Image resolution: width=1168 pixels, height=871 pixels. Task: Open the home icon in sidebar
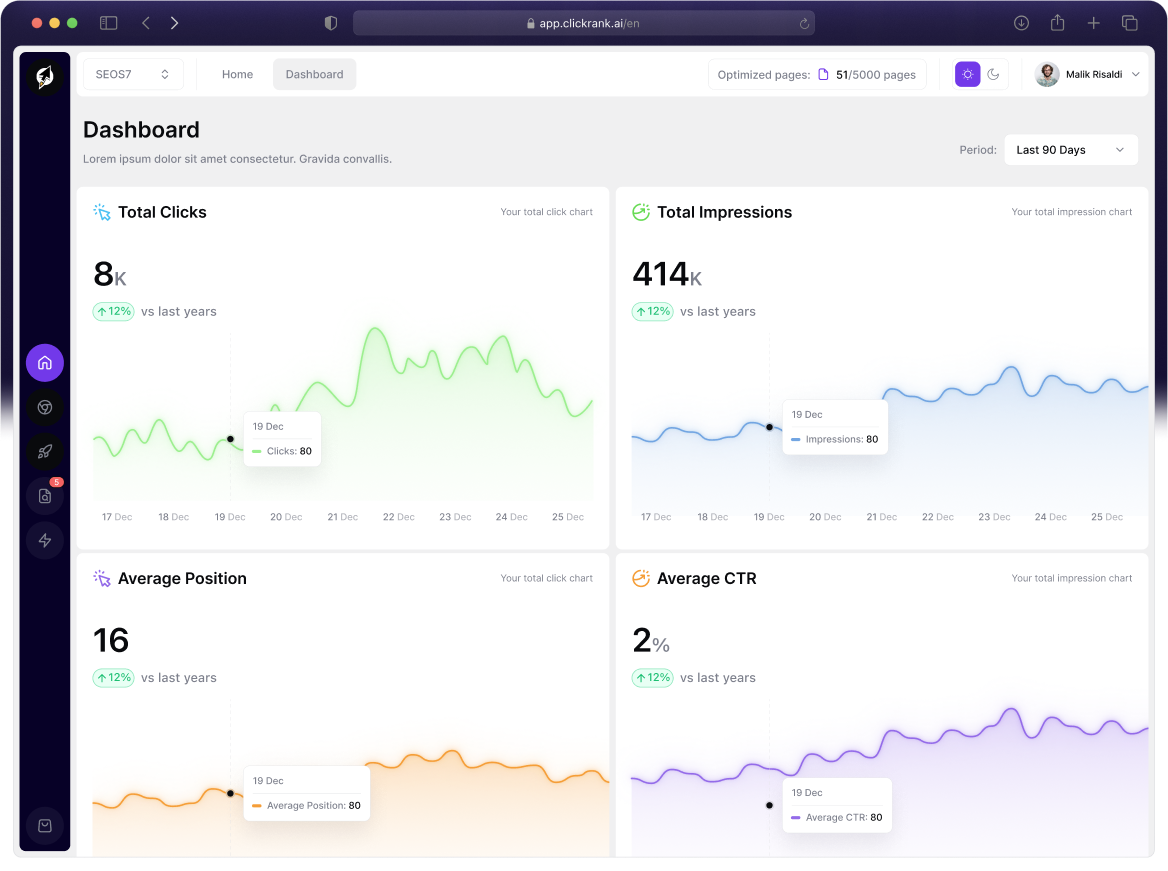click(x=45, y=363)
